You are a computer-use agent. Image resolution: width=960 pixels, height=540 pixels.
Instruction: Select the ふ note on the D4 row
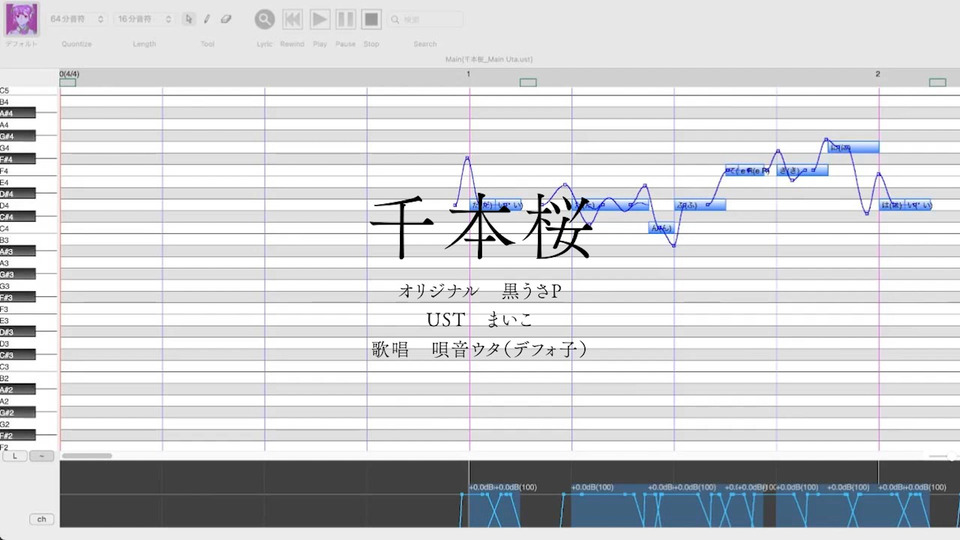[700, 205]
